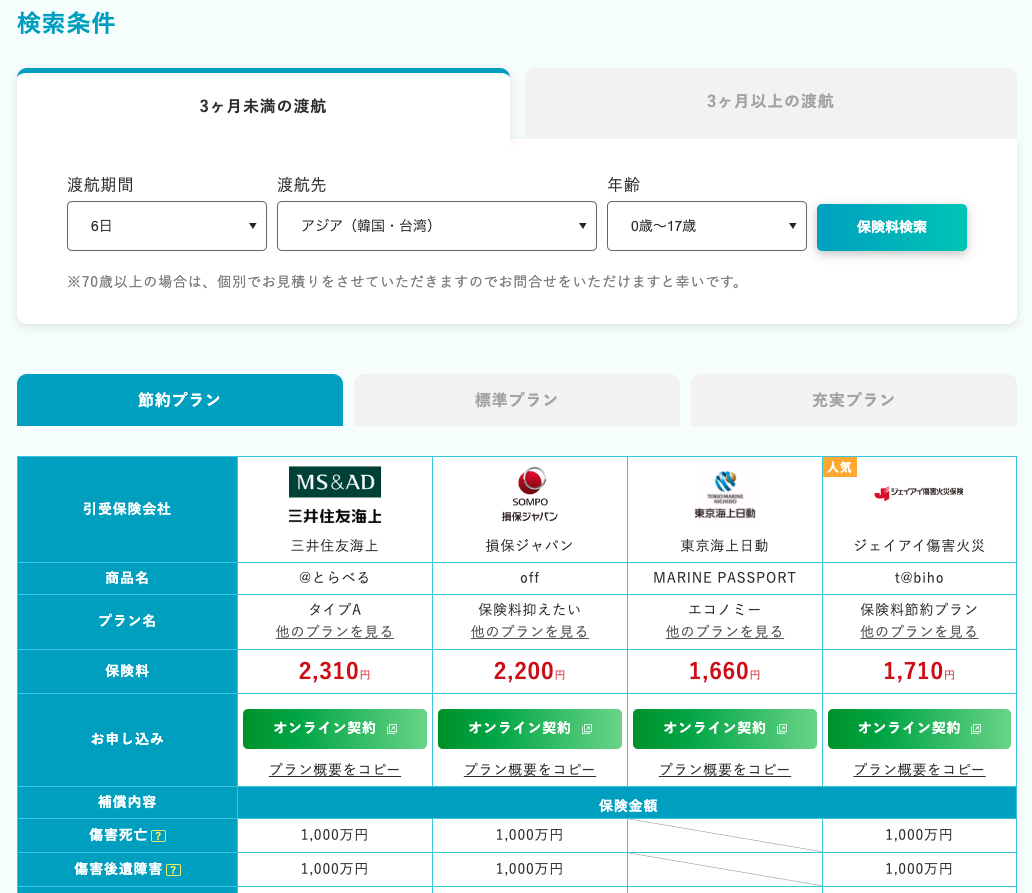Click the help icon beside 傷害後遺障害
Screen dimensions: 1032x893
[x=173, y=870]
